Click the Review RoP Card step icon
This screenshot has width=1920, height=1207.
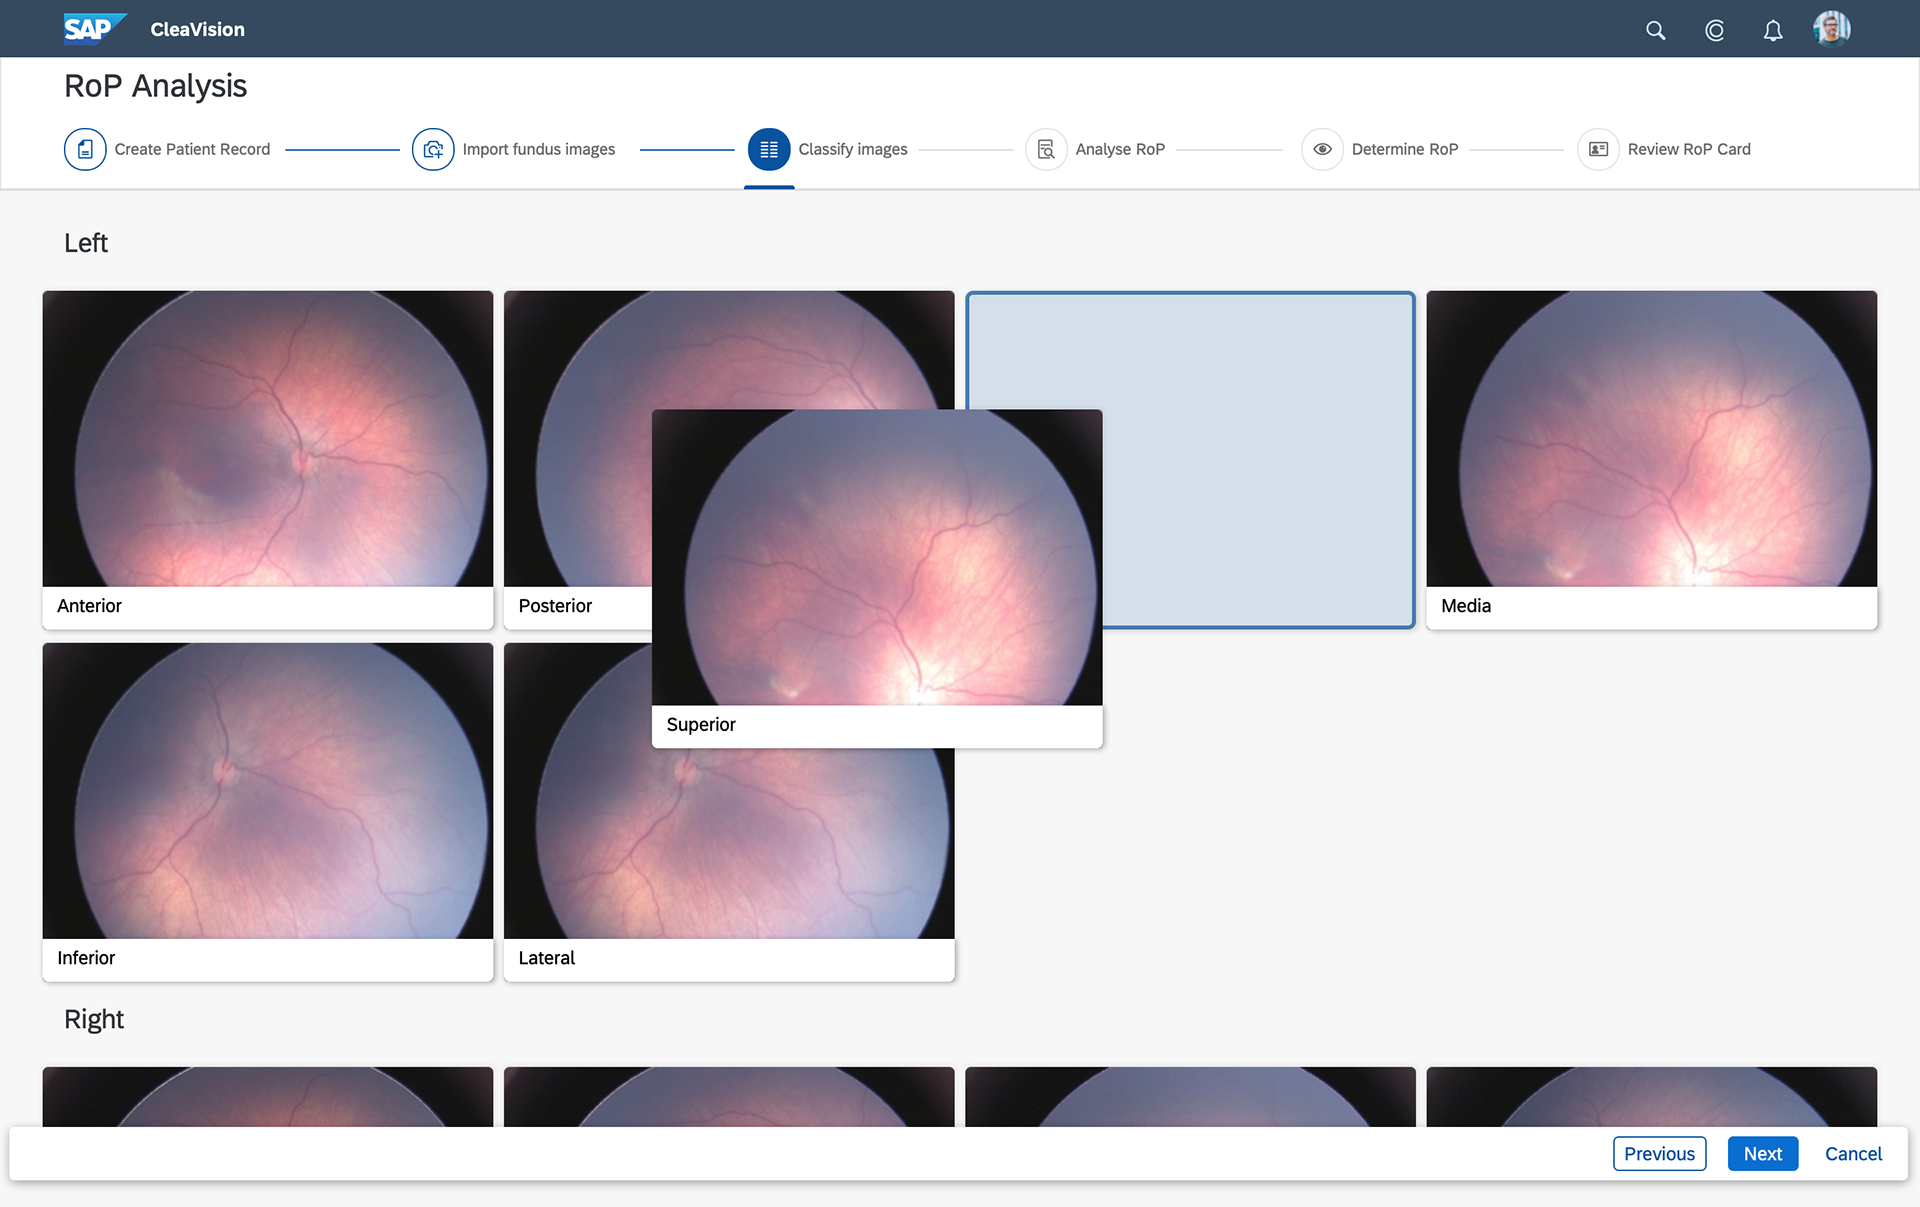(x=1598, y=149)
